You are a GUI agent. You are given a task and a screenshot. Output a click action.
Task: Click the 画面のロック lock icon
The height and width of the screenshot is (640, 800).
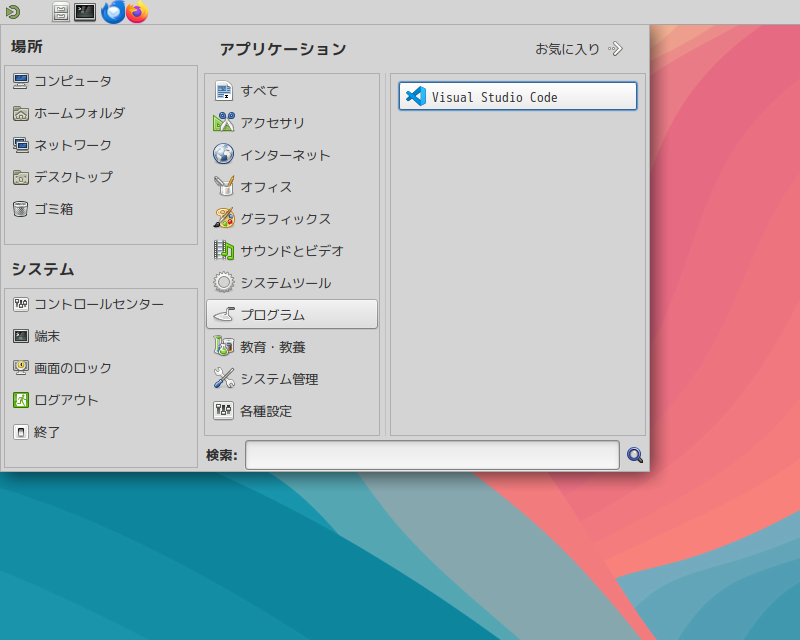tap(20, 368)
